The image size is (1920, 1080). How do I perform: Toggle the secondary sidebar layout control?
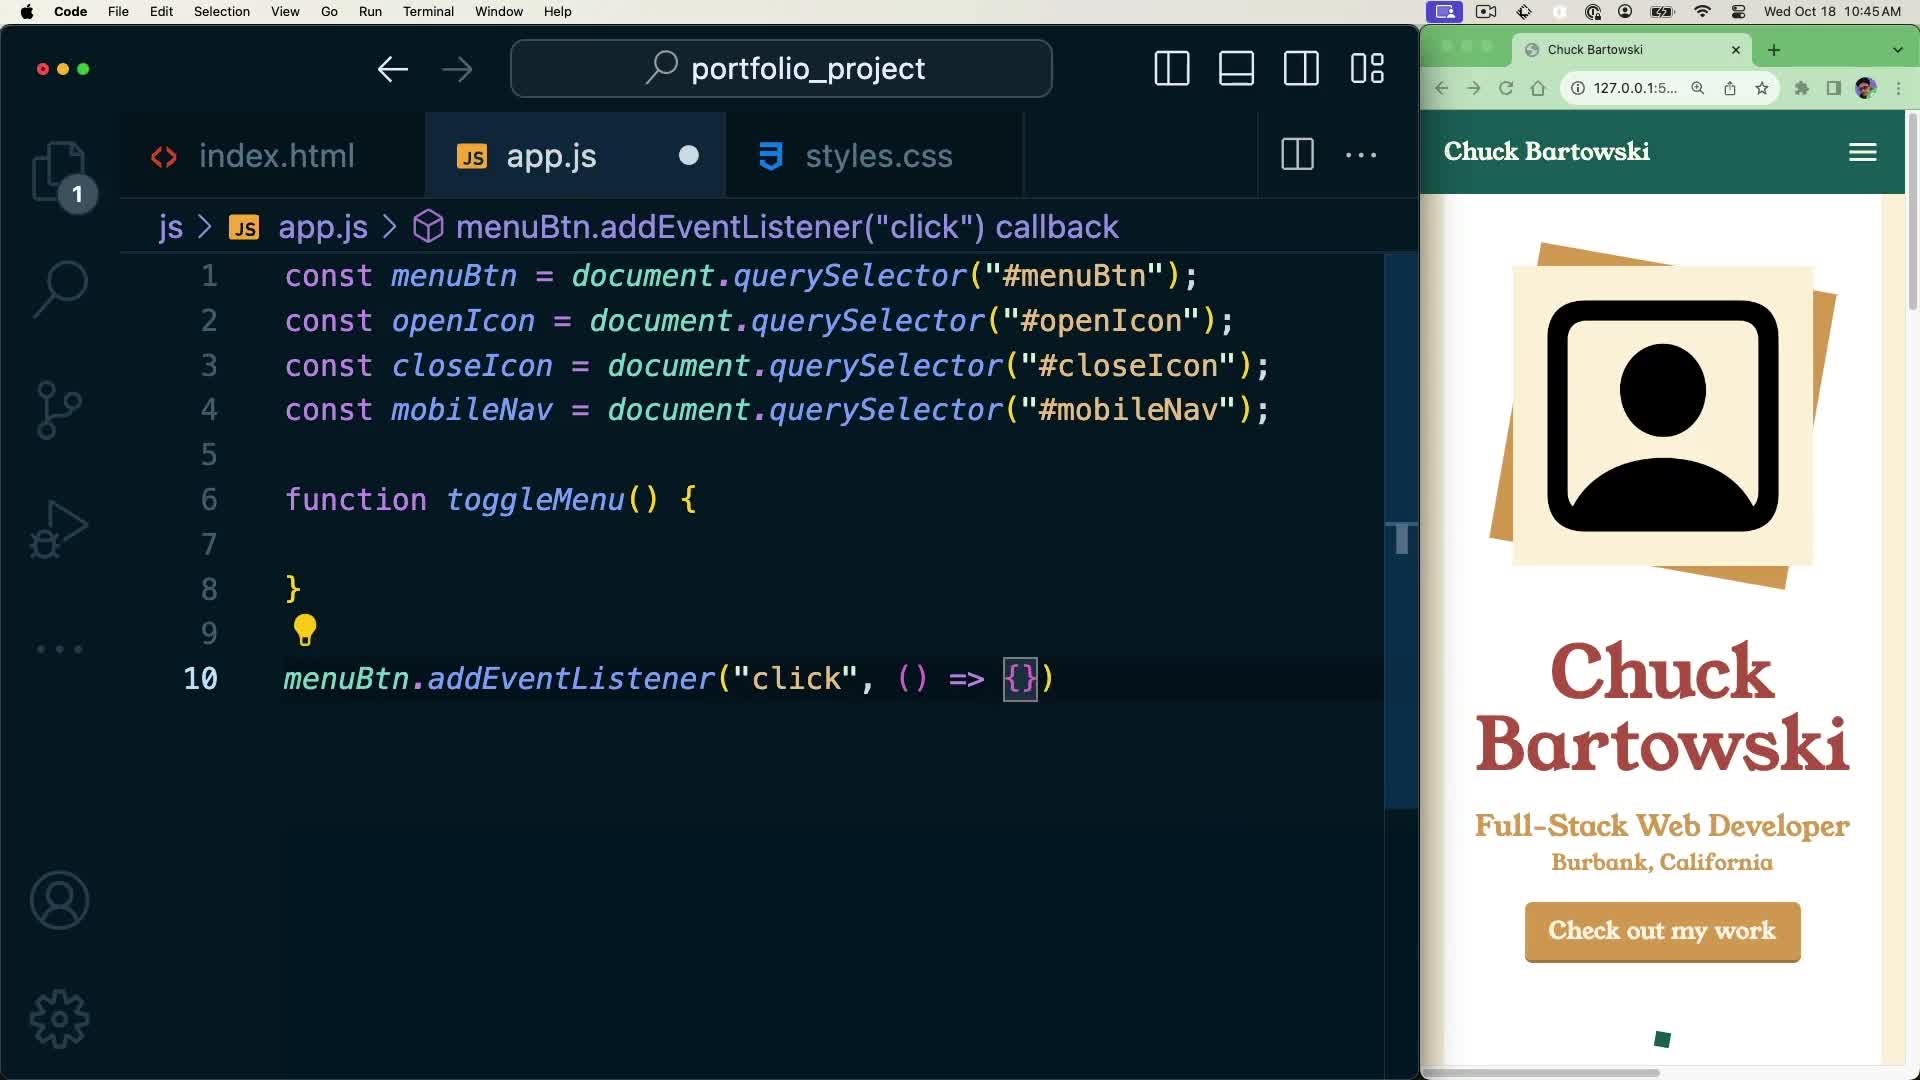click(x=1301, y=69)
